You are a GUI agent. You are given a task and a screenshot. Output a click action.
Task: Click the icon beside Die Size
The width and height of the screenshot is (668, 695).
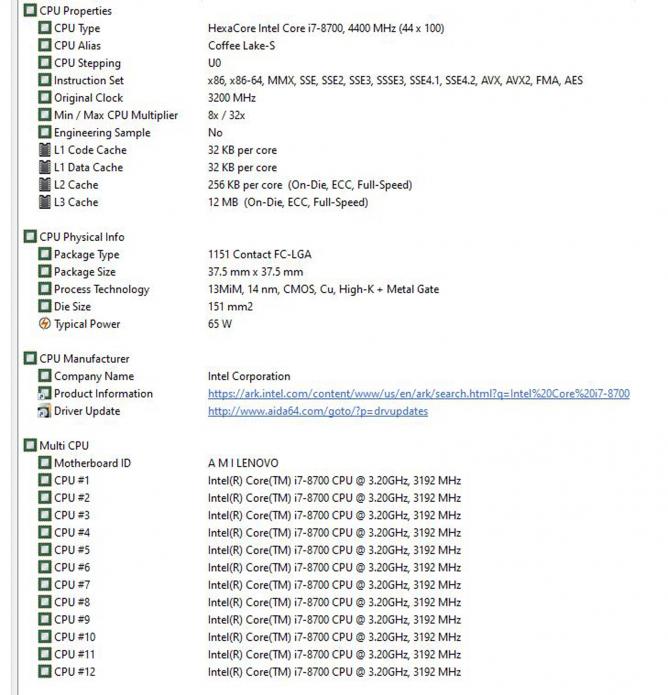pos(45,306)
